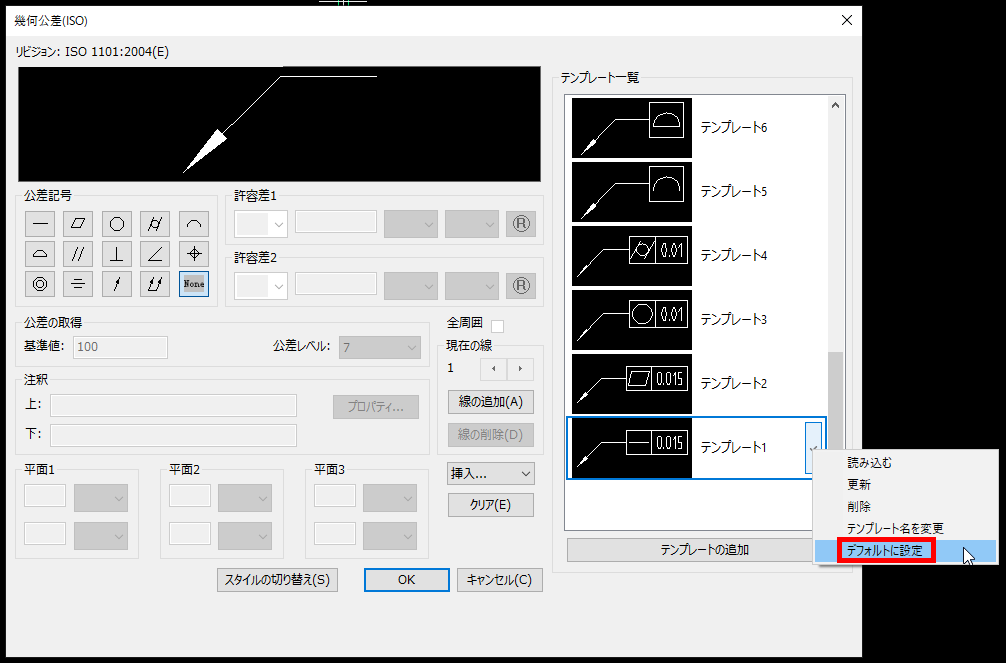This screenshot has height=663, width=1006.
Task: Click the None tolerance symbol button
Action: click(x=194, y=284)
